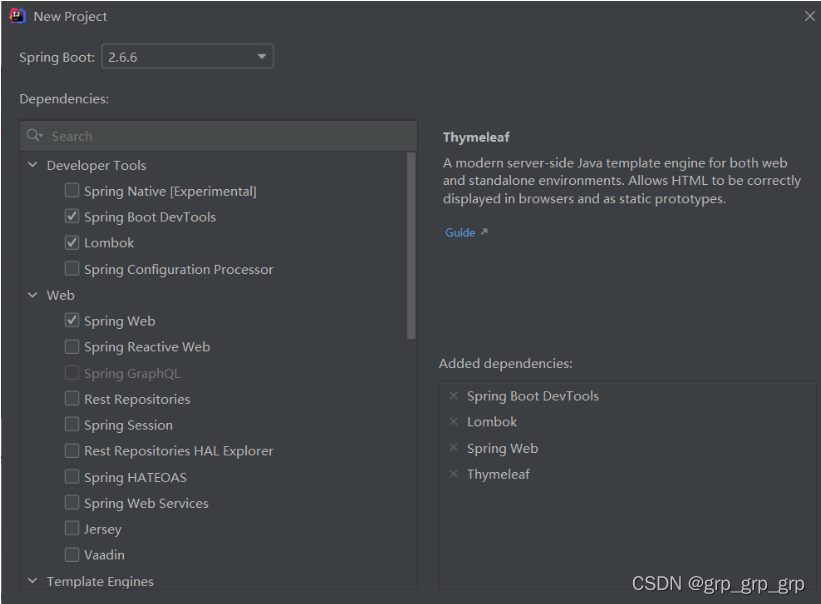Check Rest Repositories checkbox
Screen dimensions: 821x604
pyautogui.click(x=72, y=398)
